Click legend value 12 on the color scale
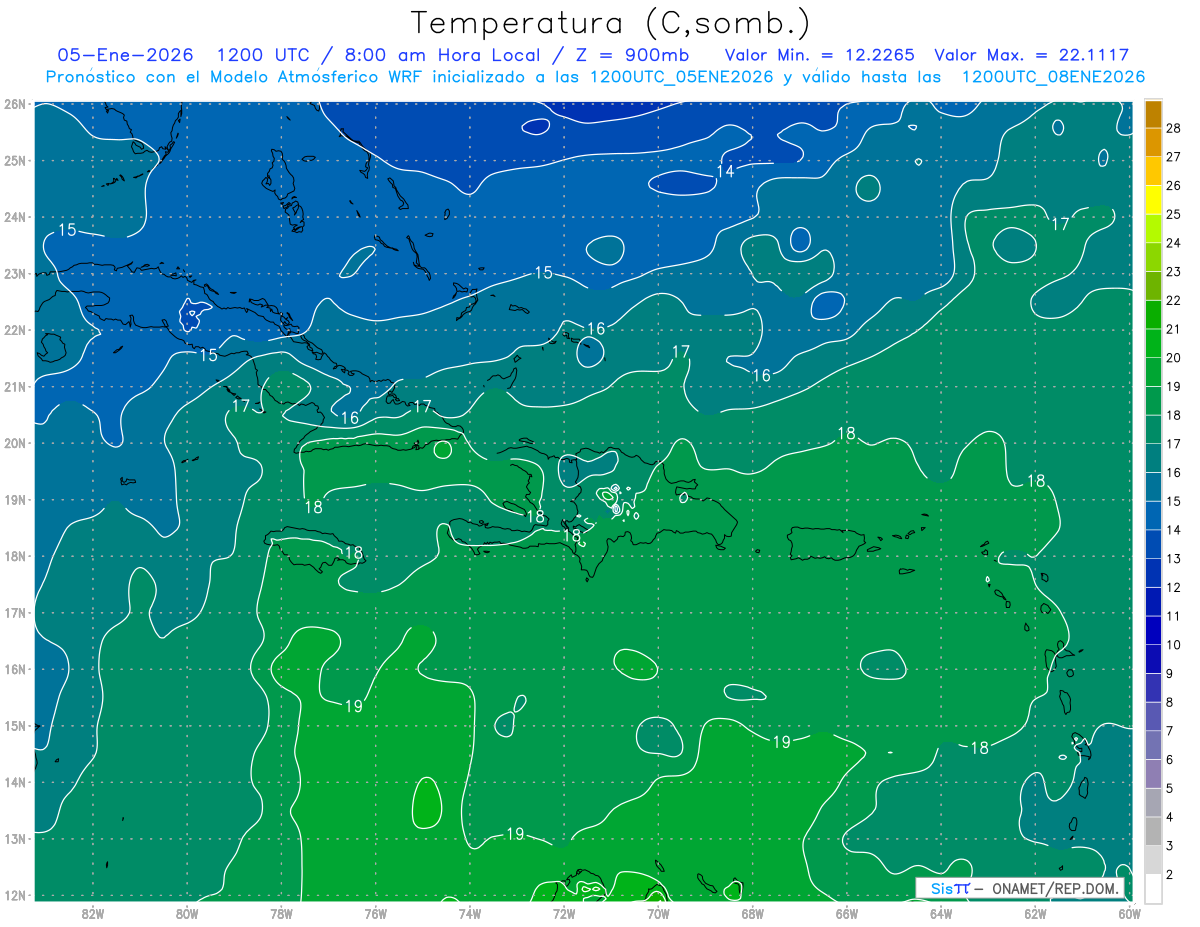The height and width of the screenshot is (927, 1200). click(x=1174, y=587)
